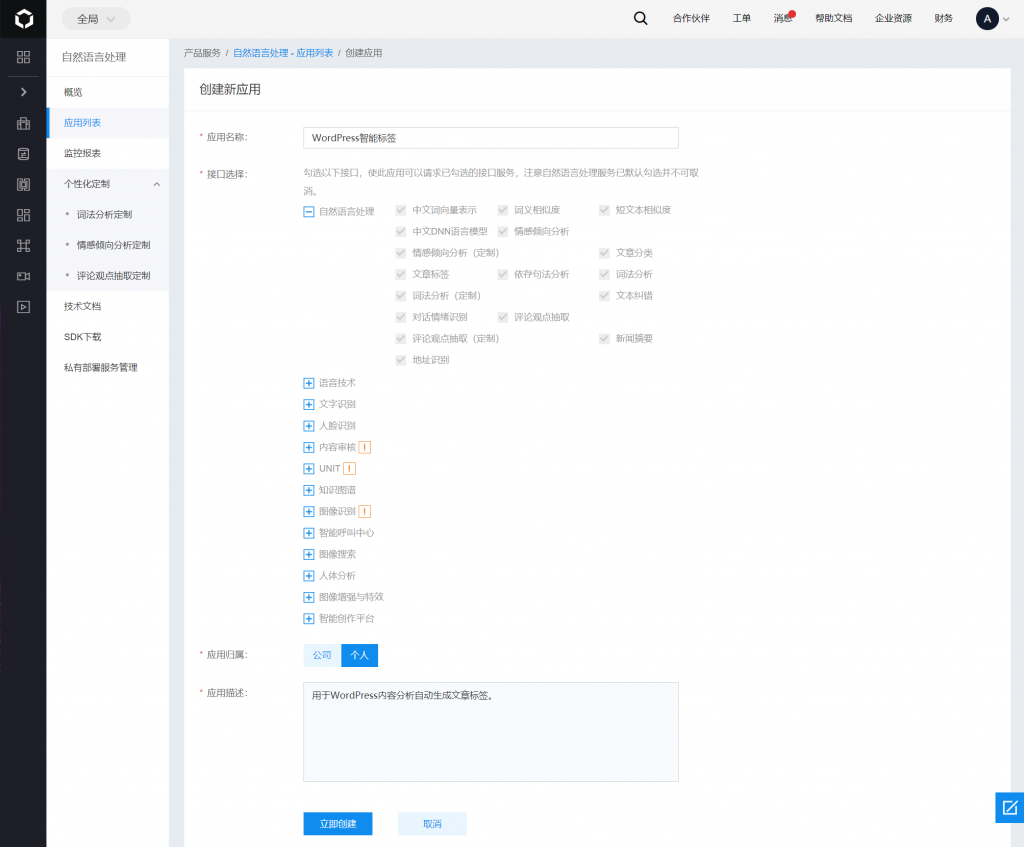Toggle the 新闻摘要 checkbox

[x=605, y=338]
